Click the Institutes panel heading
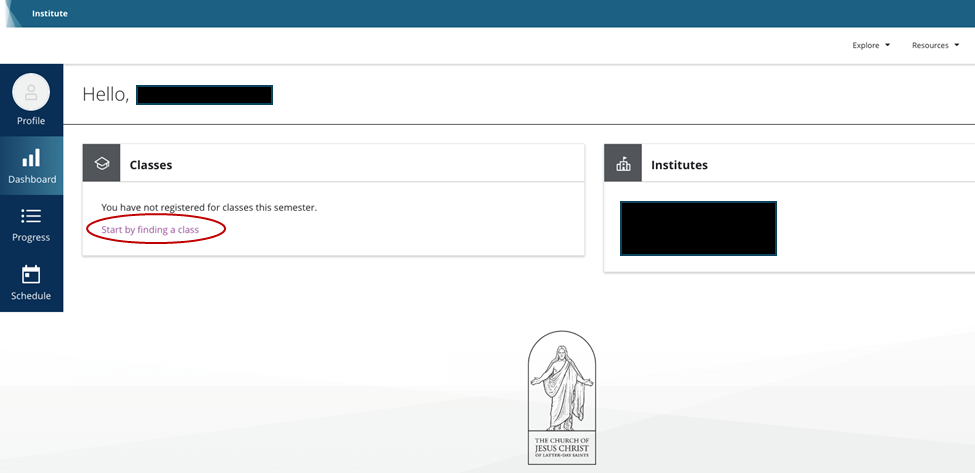This screenshot has height=473, width=975. [x=679, y=165]
